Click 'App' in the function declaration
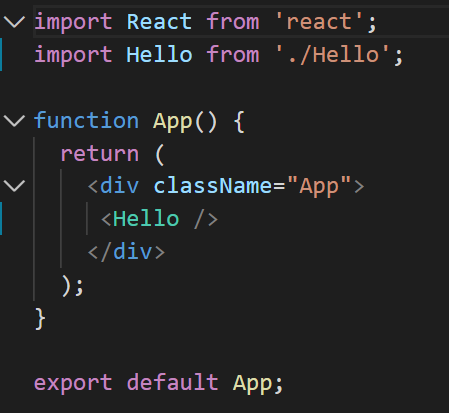This screenshot has width=449, height=413. [x=173, y=121]
